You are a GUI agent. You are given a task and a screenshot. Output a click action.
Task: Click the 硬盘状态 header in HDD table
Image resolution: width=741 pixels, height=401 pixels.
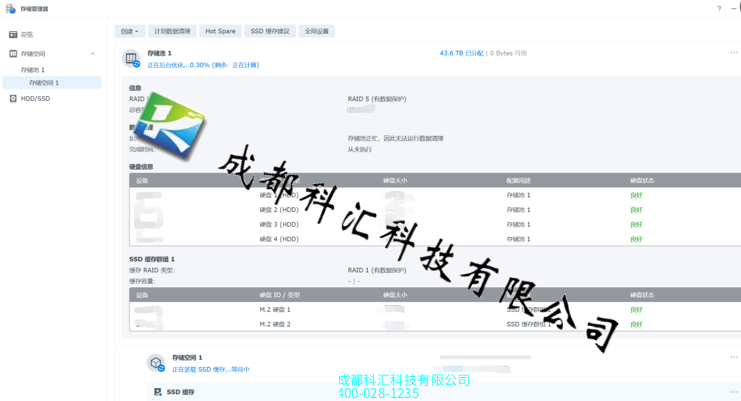[x=642, y=180]
